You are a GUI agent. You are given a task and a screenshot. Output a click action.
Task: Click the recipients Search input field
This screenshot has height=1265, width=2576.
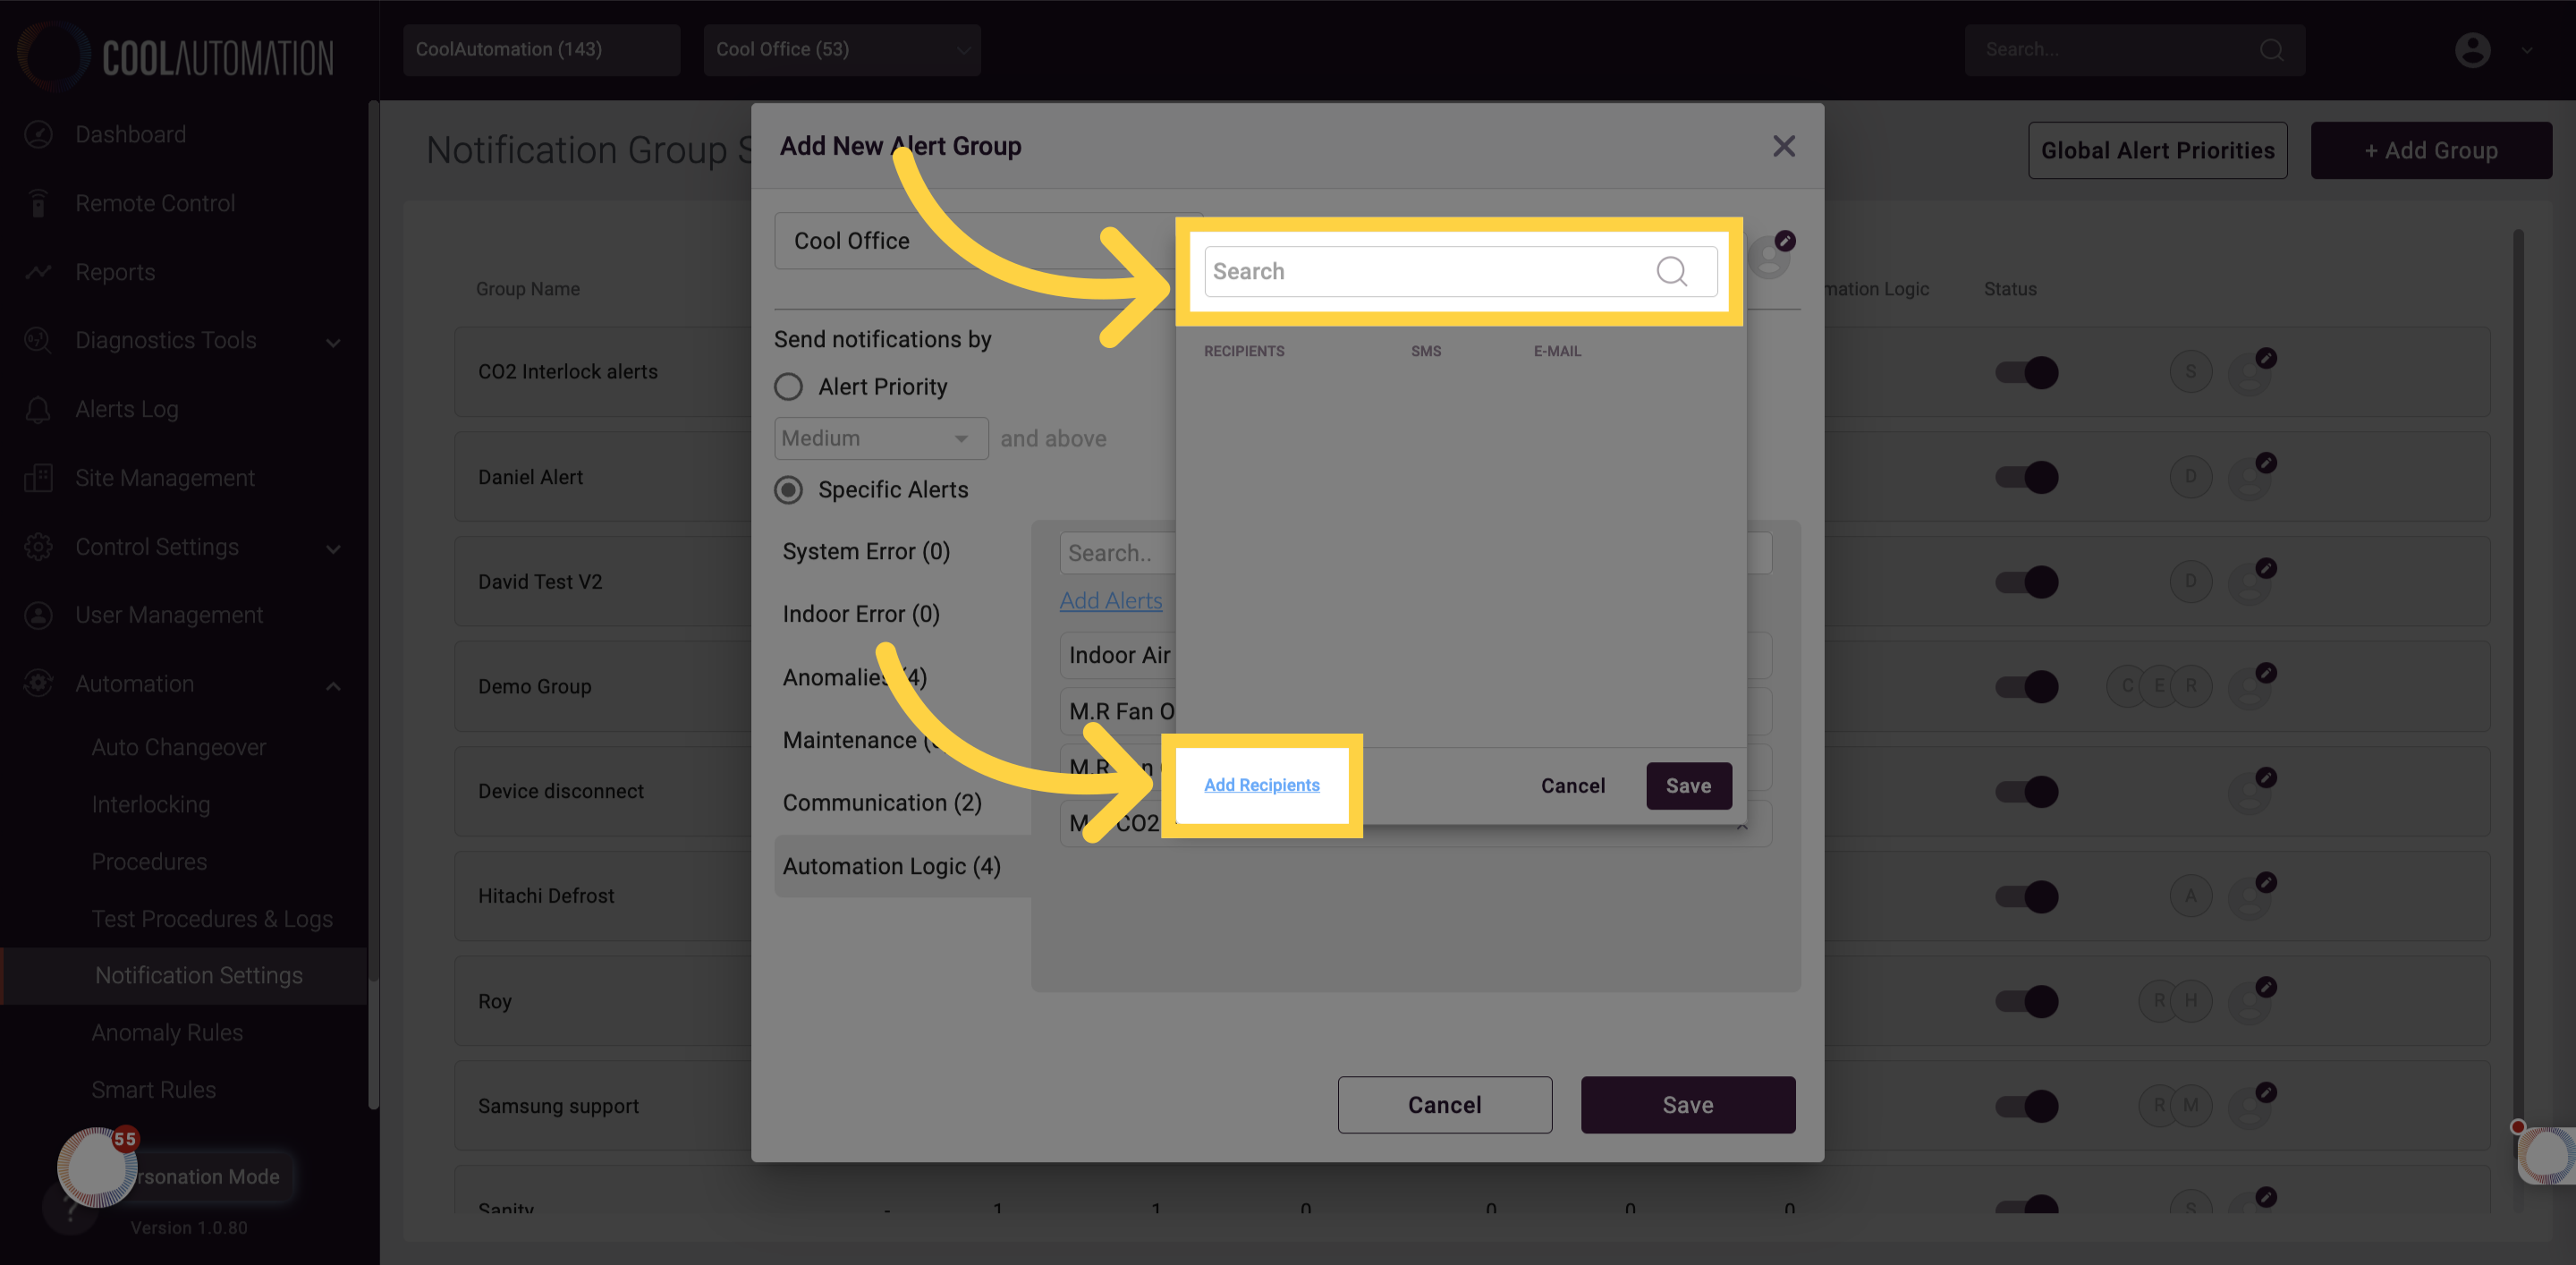[x=1460, y=271]
